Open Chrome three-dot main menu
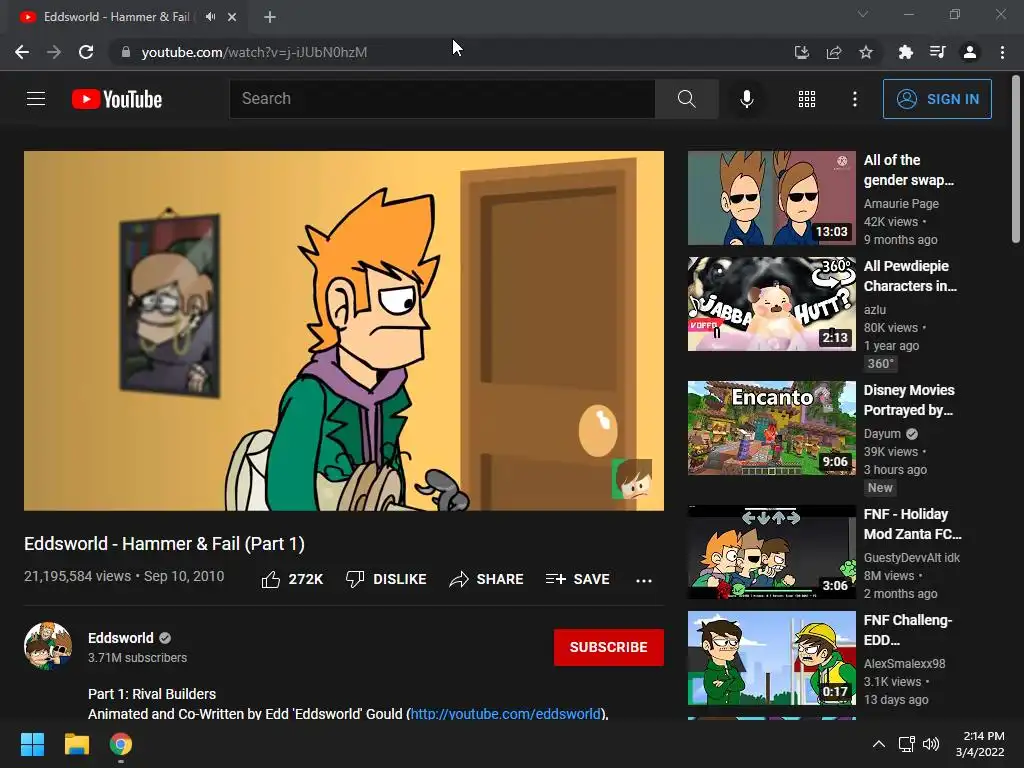Screen dimensions: 1024x768 [1002, 52]
